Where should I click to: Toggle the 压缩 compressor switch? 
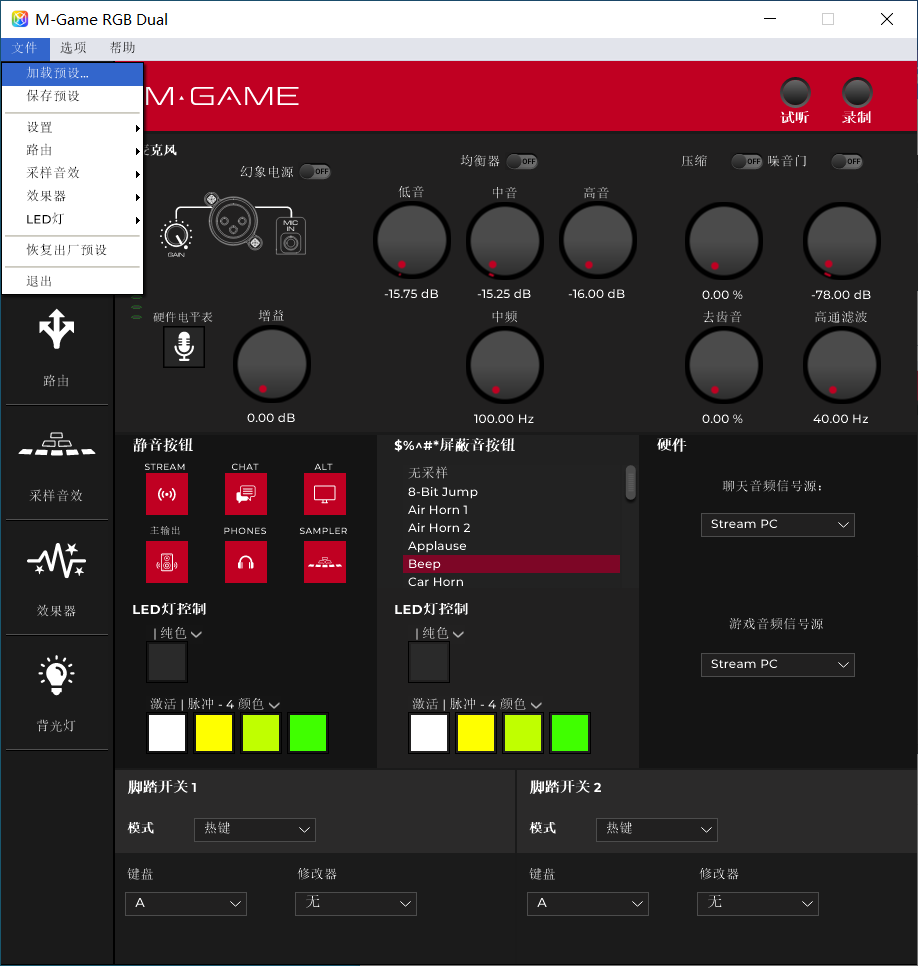(747, 161)
